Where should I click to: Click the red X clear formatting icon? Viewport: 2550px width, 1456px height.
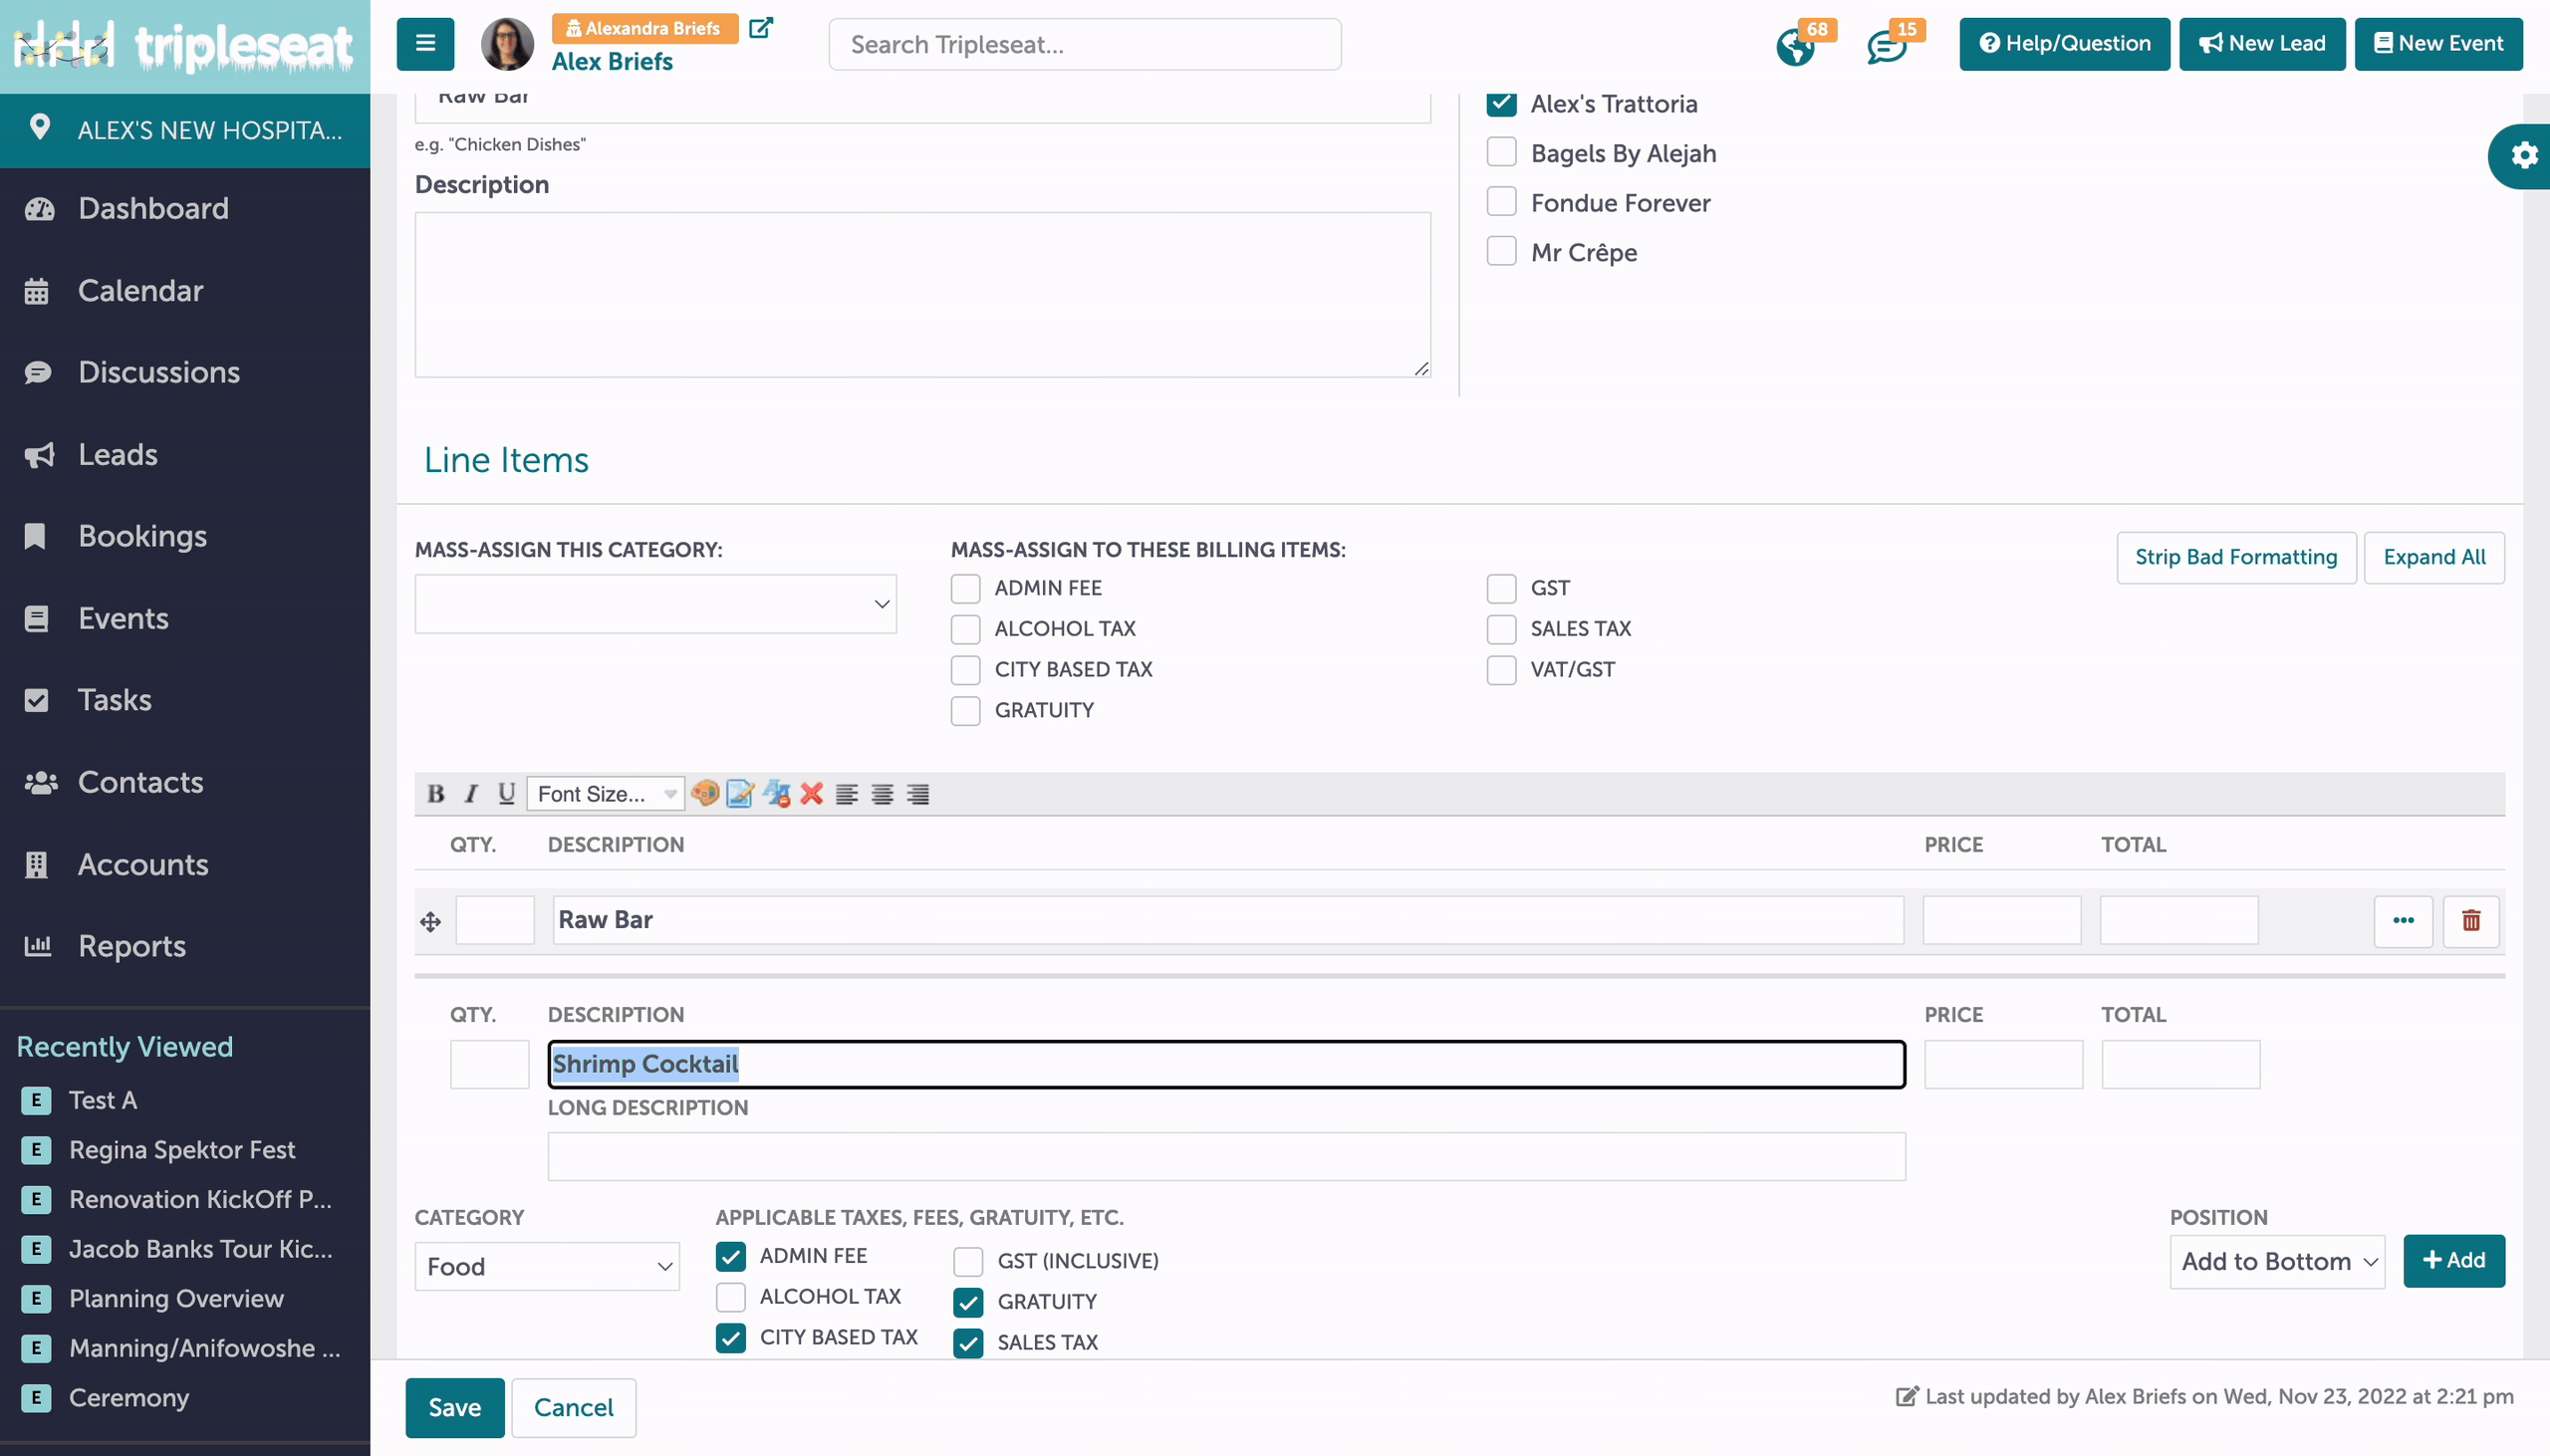coord(812,794)
